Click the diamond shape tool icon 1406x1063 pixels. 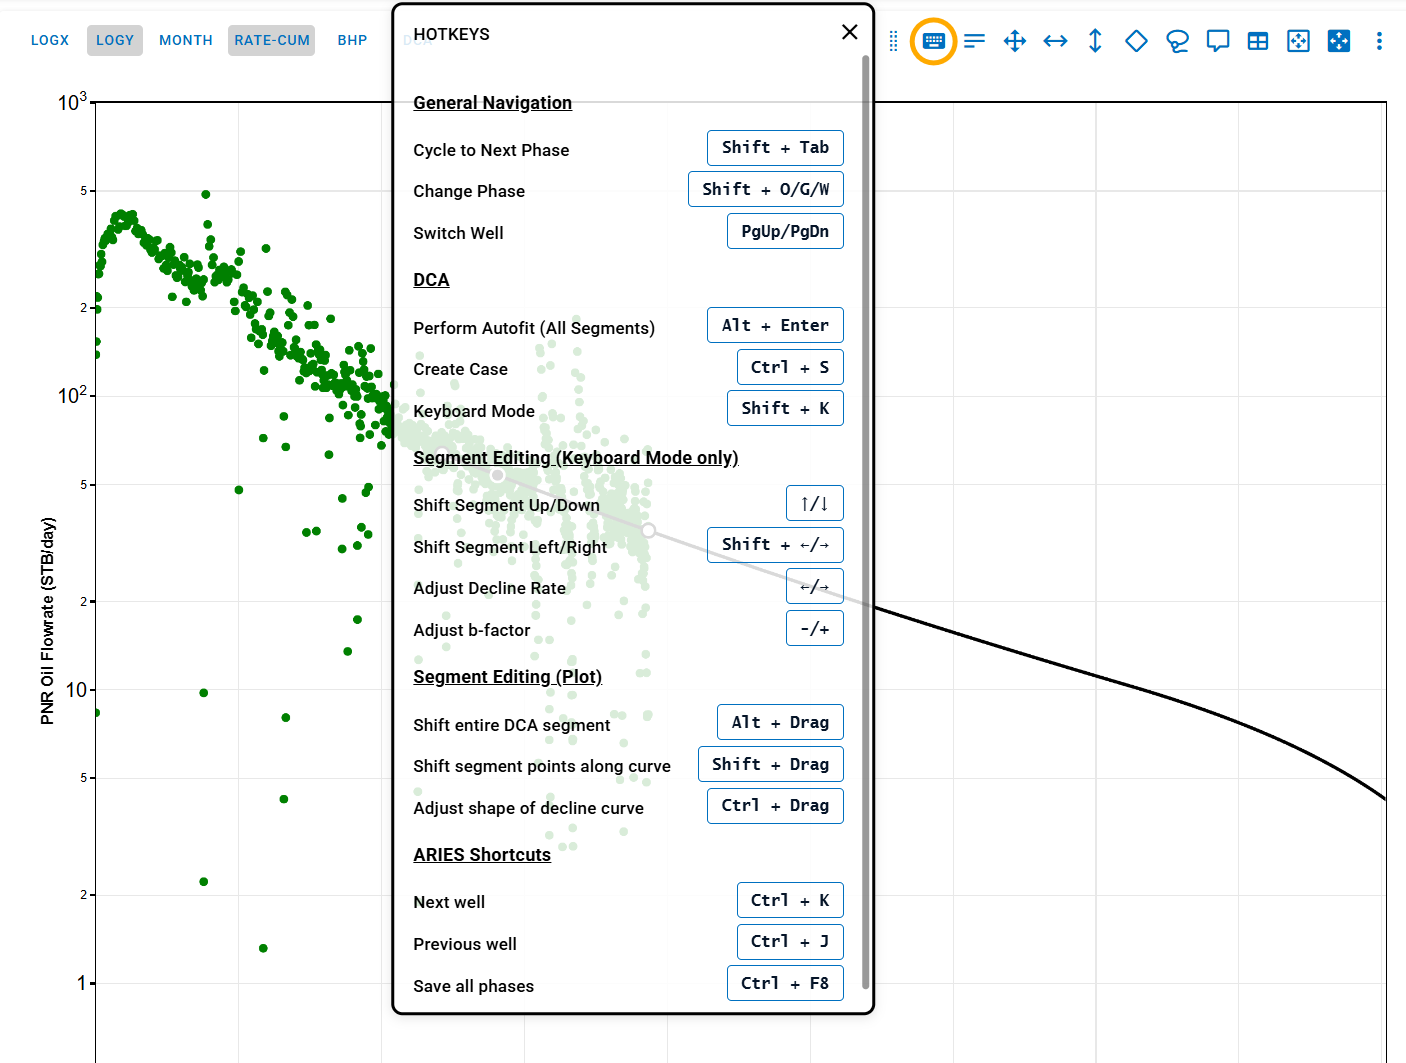pos(1136,41)
